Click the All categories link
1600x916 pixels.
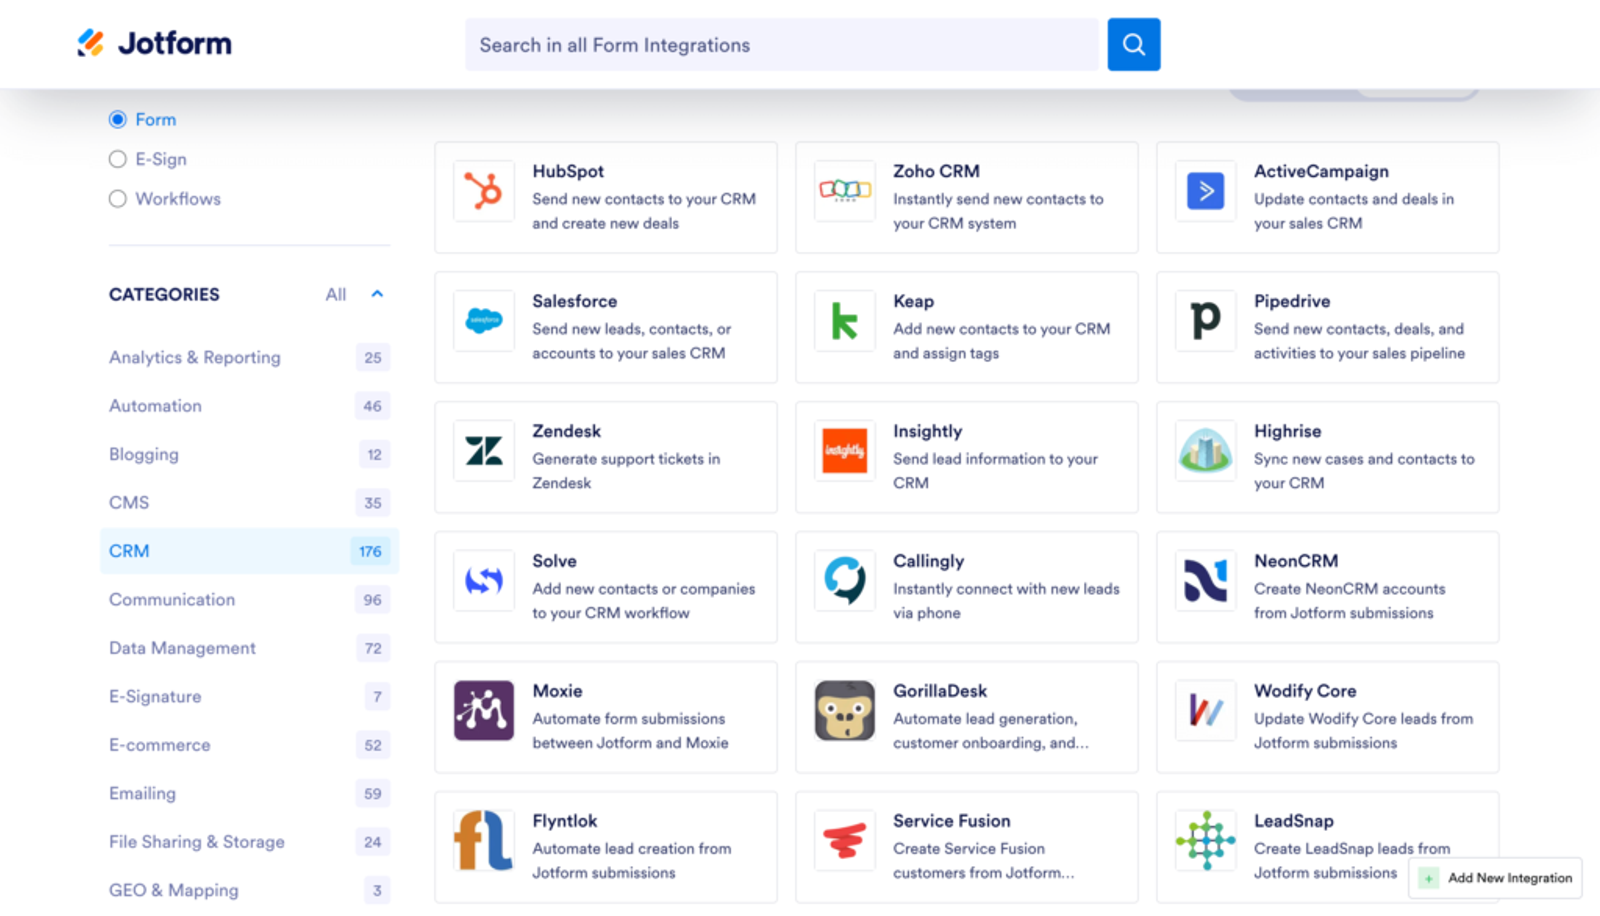click(x=336, y=294)
